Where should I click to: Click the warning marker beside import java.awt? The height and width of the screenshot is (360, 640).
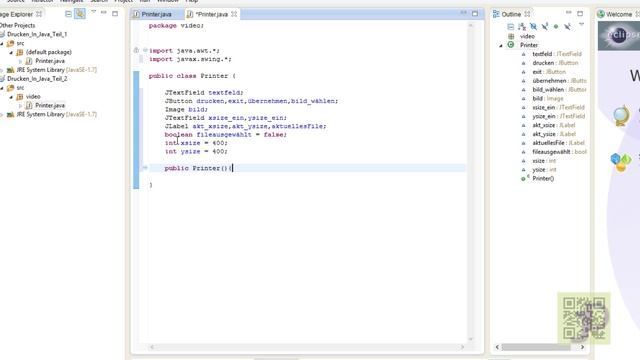[x=136, y=50]
